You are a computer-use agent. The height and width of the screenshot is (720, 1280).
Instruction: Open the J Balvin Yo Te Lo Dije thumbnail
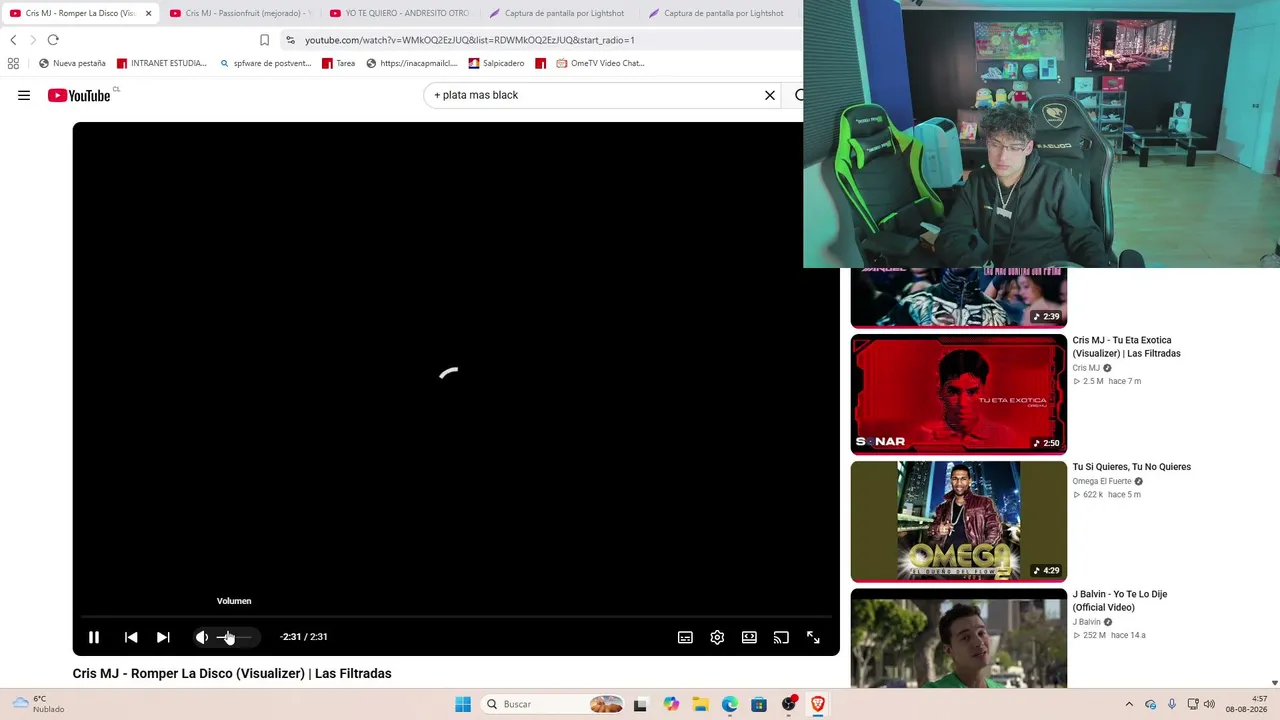tap(959, 638)
